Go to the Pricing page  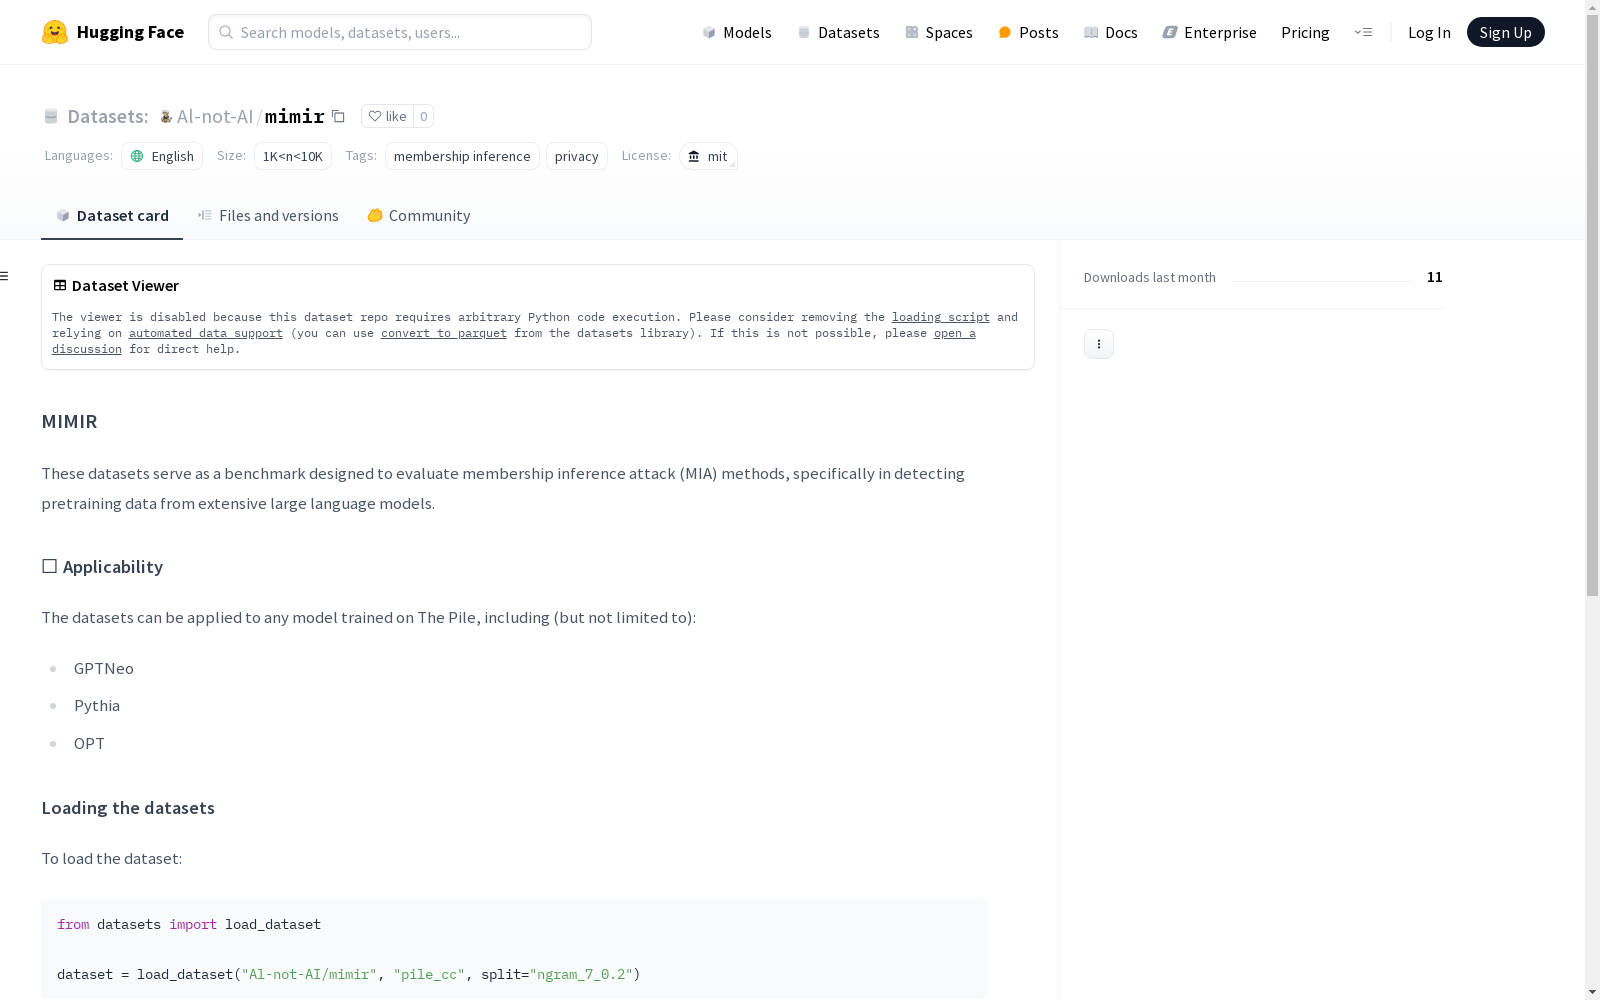click(1305, 32)
